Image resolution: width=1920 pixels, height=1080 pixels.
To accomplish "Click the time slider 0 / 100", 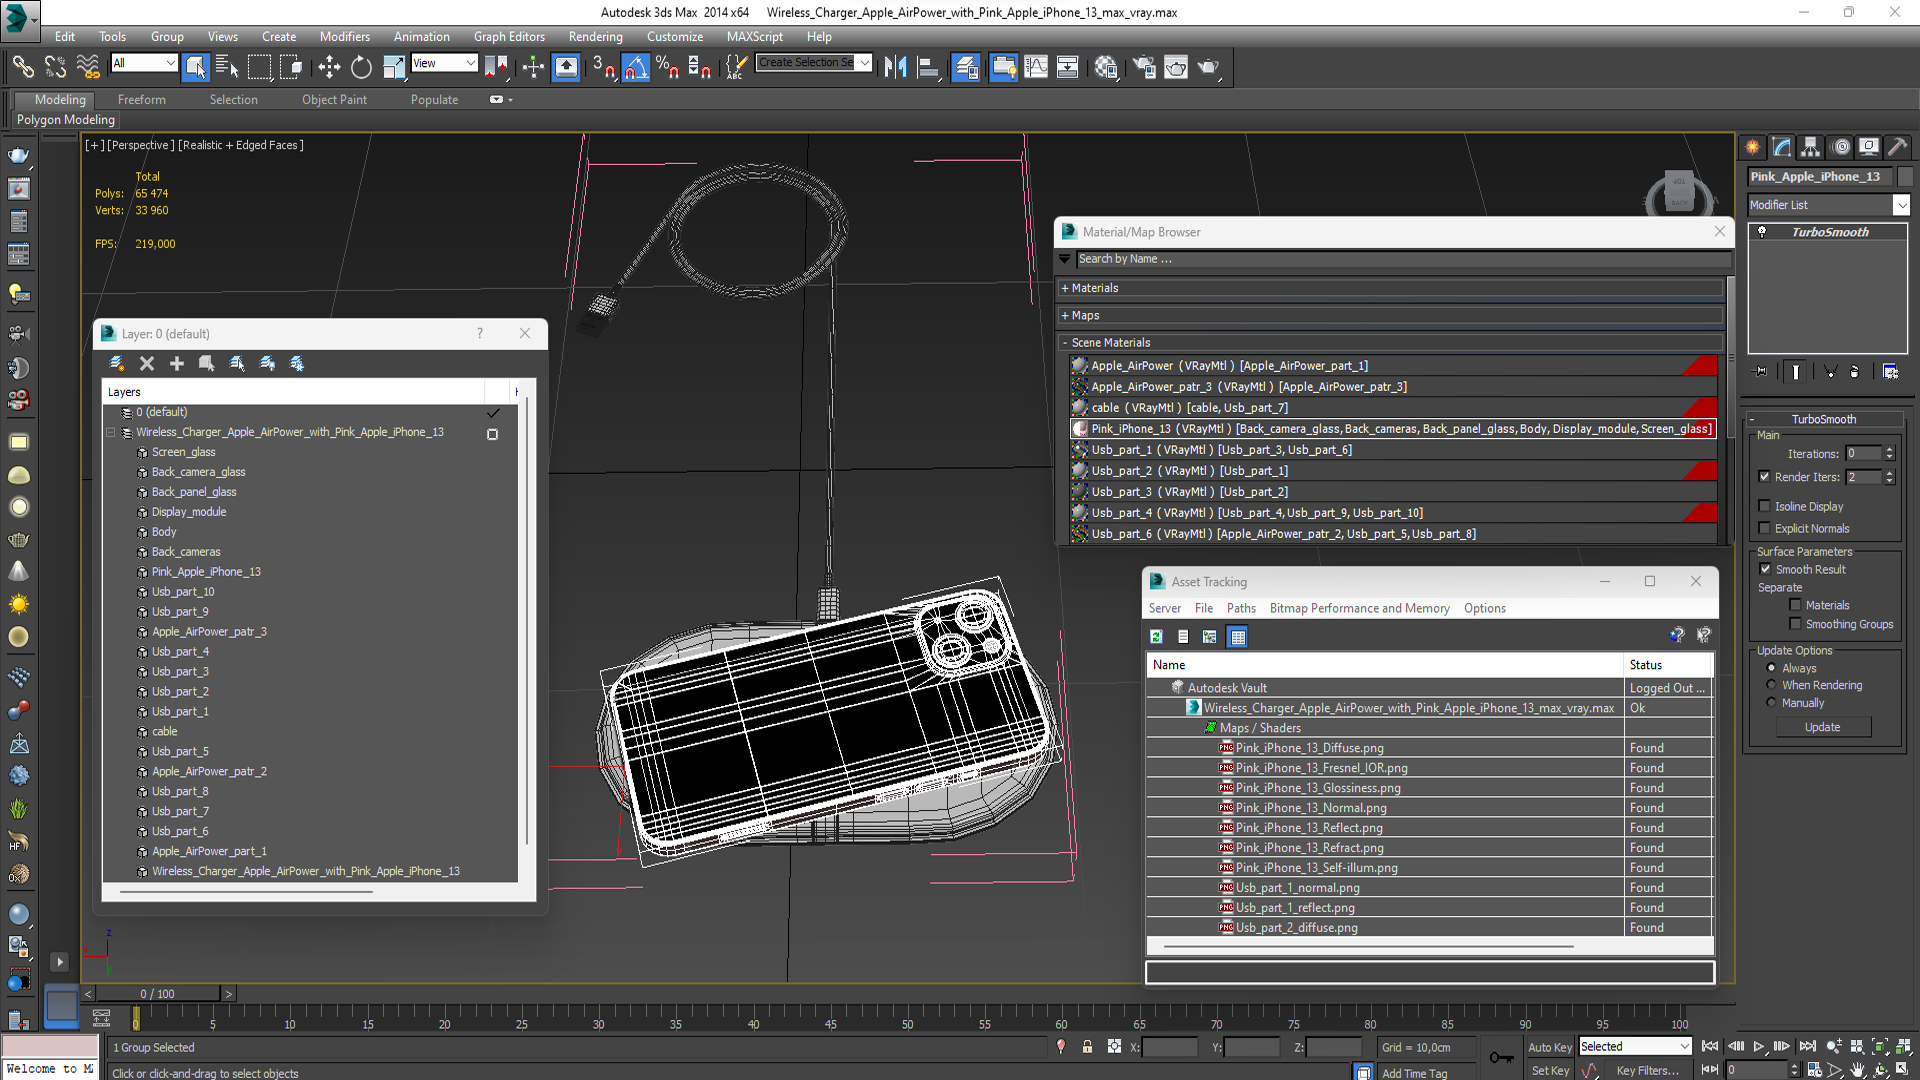I will [157, 993].
